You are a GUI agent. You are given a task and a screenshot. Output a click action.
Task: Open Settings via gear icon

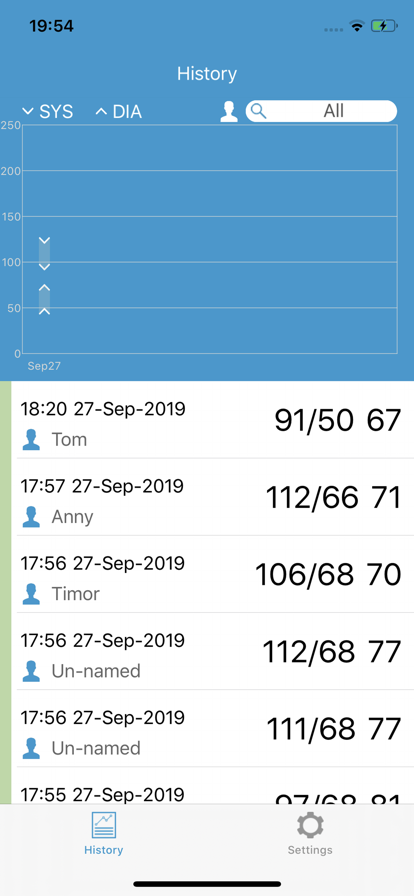coord(310,825)
